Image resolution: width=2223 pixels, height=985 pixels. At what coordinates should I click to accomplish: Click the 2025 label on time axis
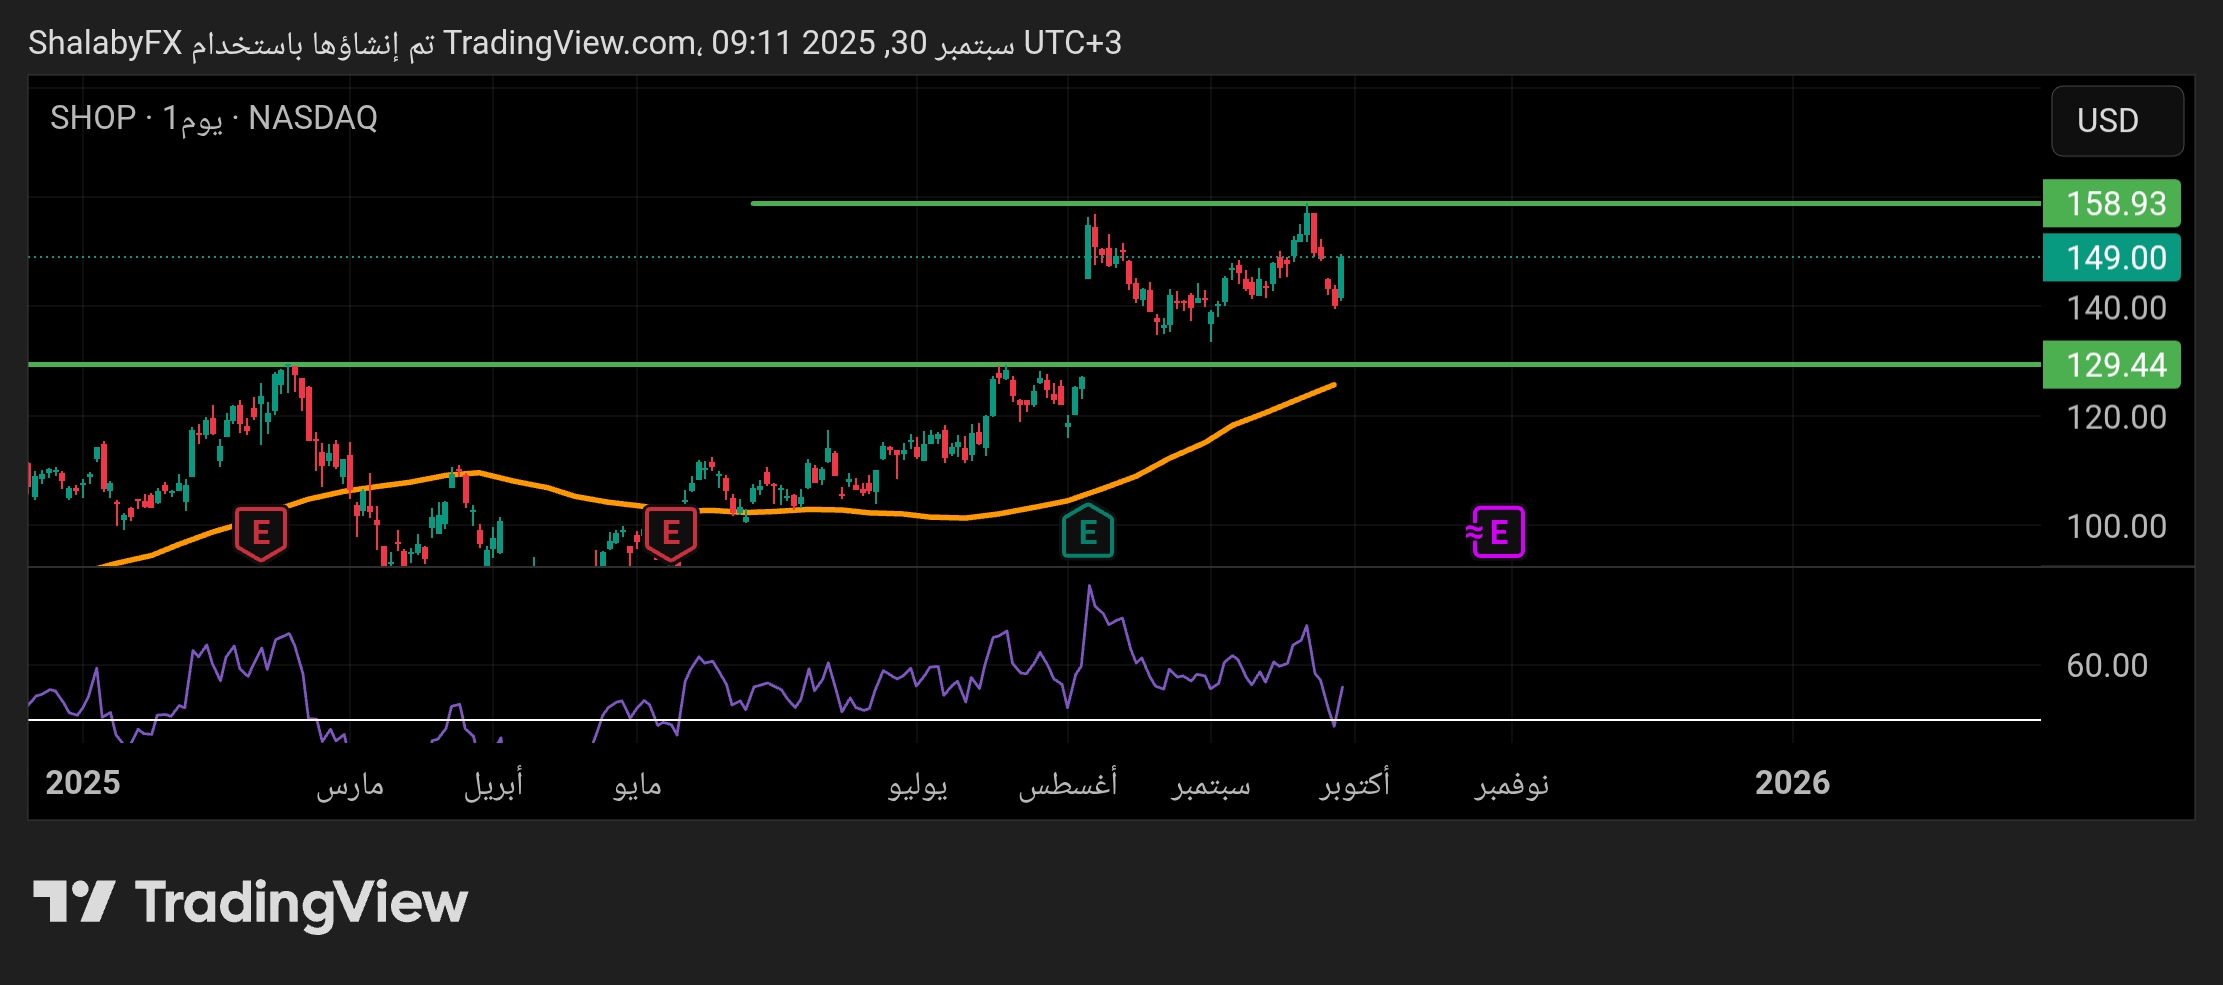click(x=83, y=783)
